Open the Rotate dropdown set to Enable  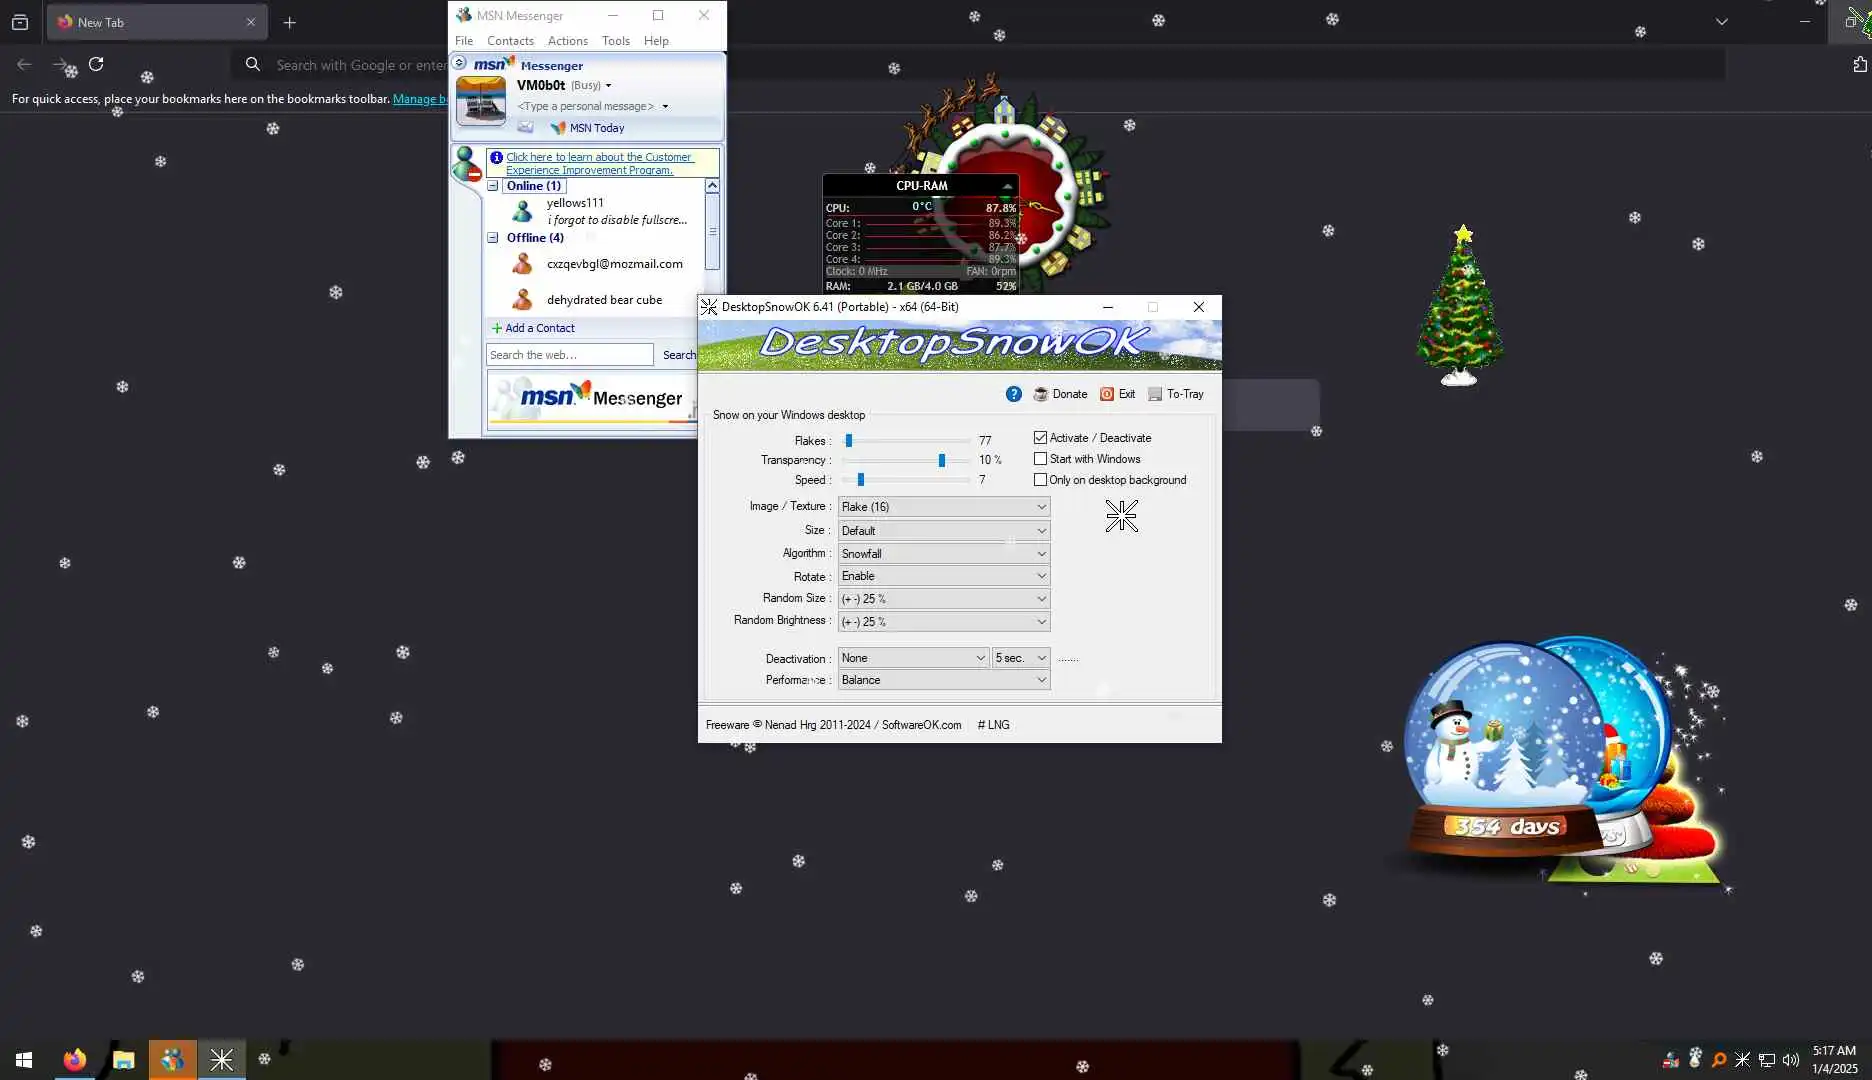tap(944, 576)
